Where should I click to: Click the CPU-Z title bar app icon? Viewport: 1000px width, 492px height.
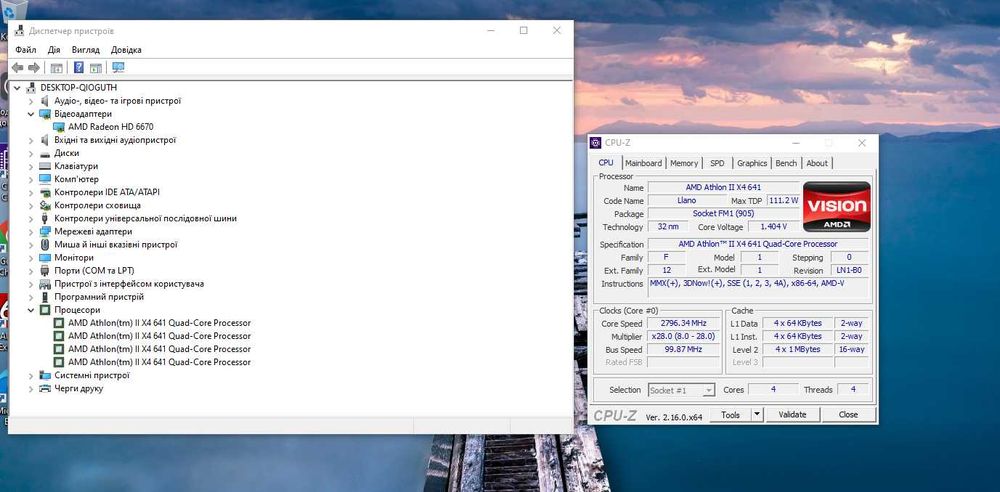(x=596, y=143)
